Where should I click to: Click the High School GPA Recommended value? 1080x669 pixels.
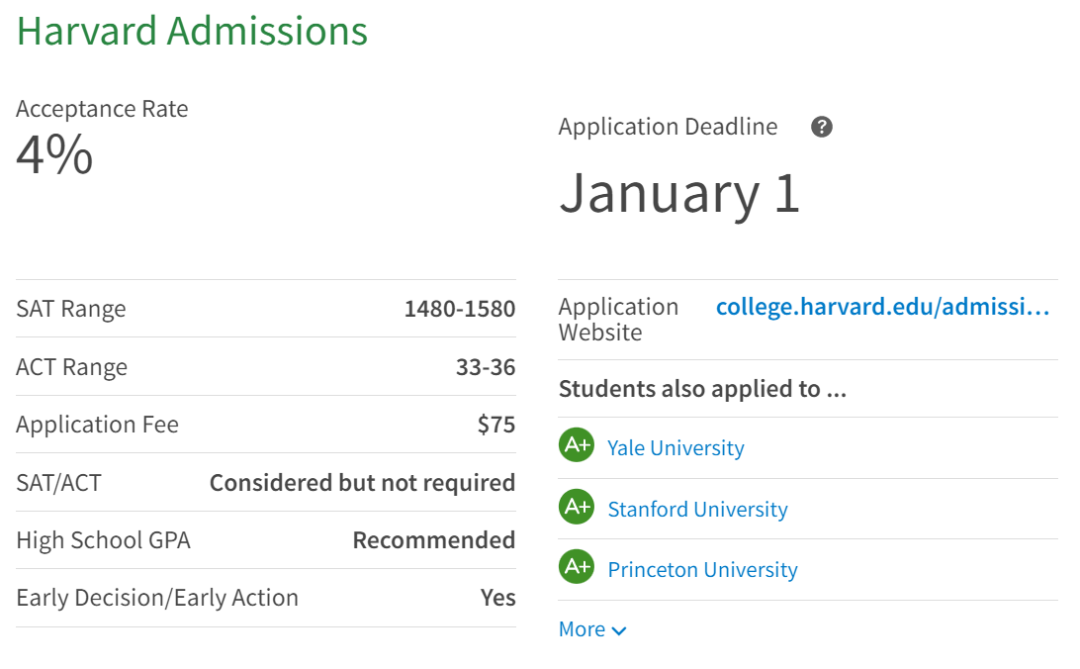coord(433,540)
